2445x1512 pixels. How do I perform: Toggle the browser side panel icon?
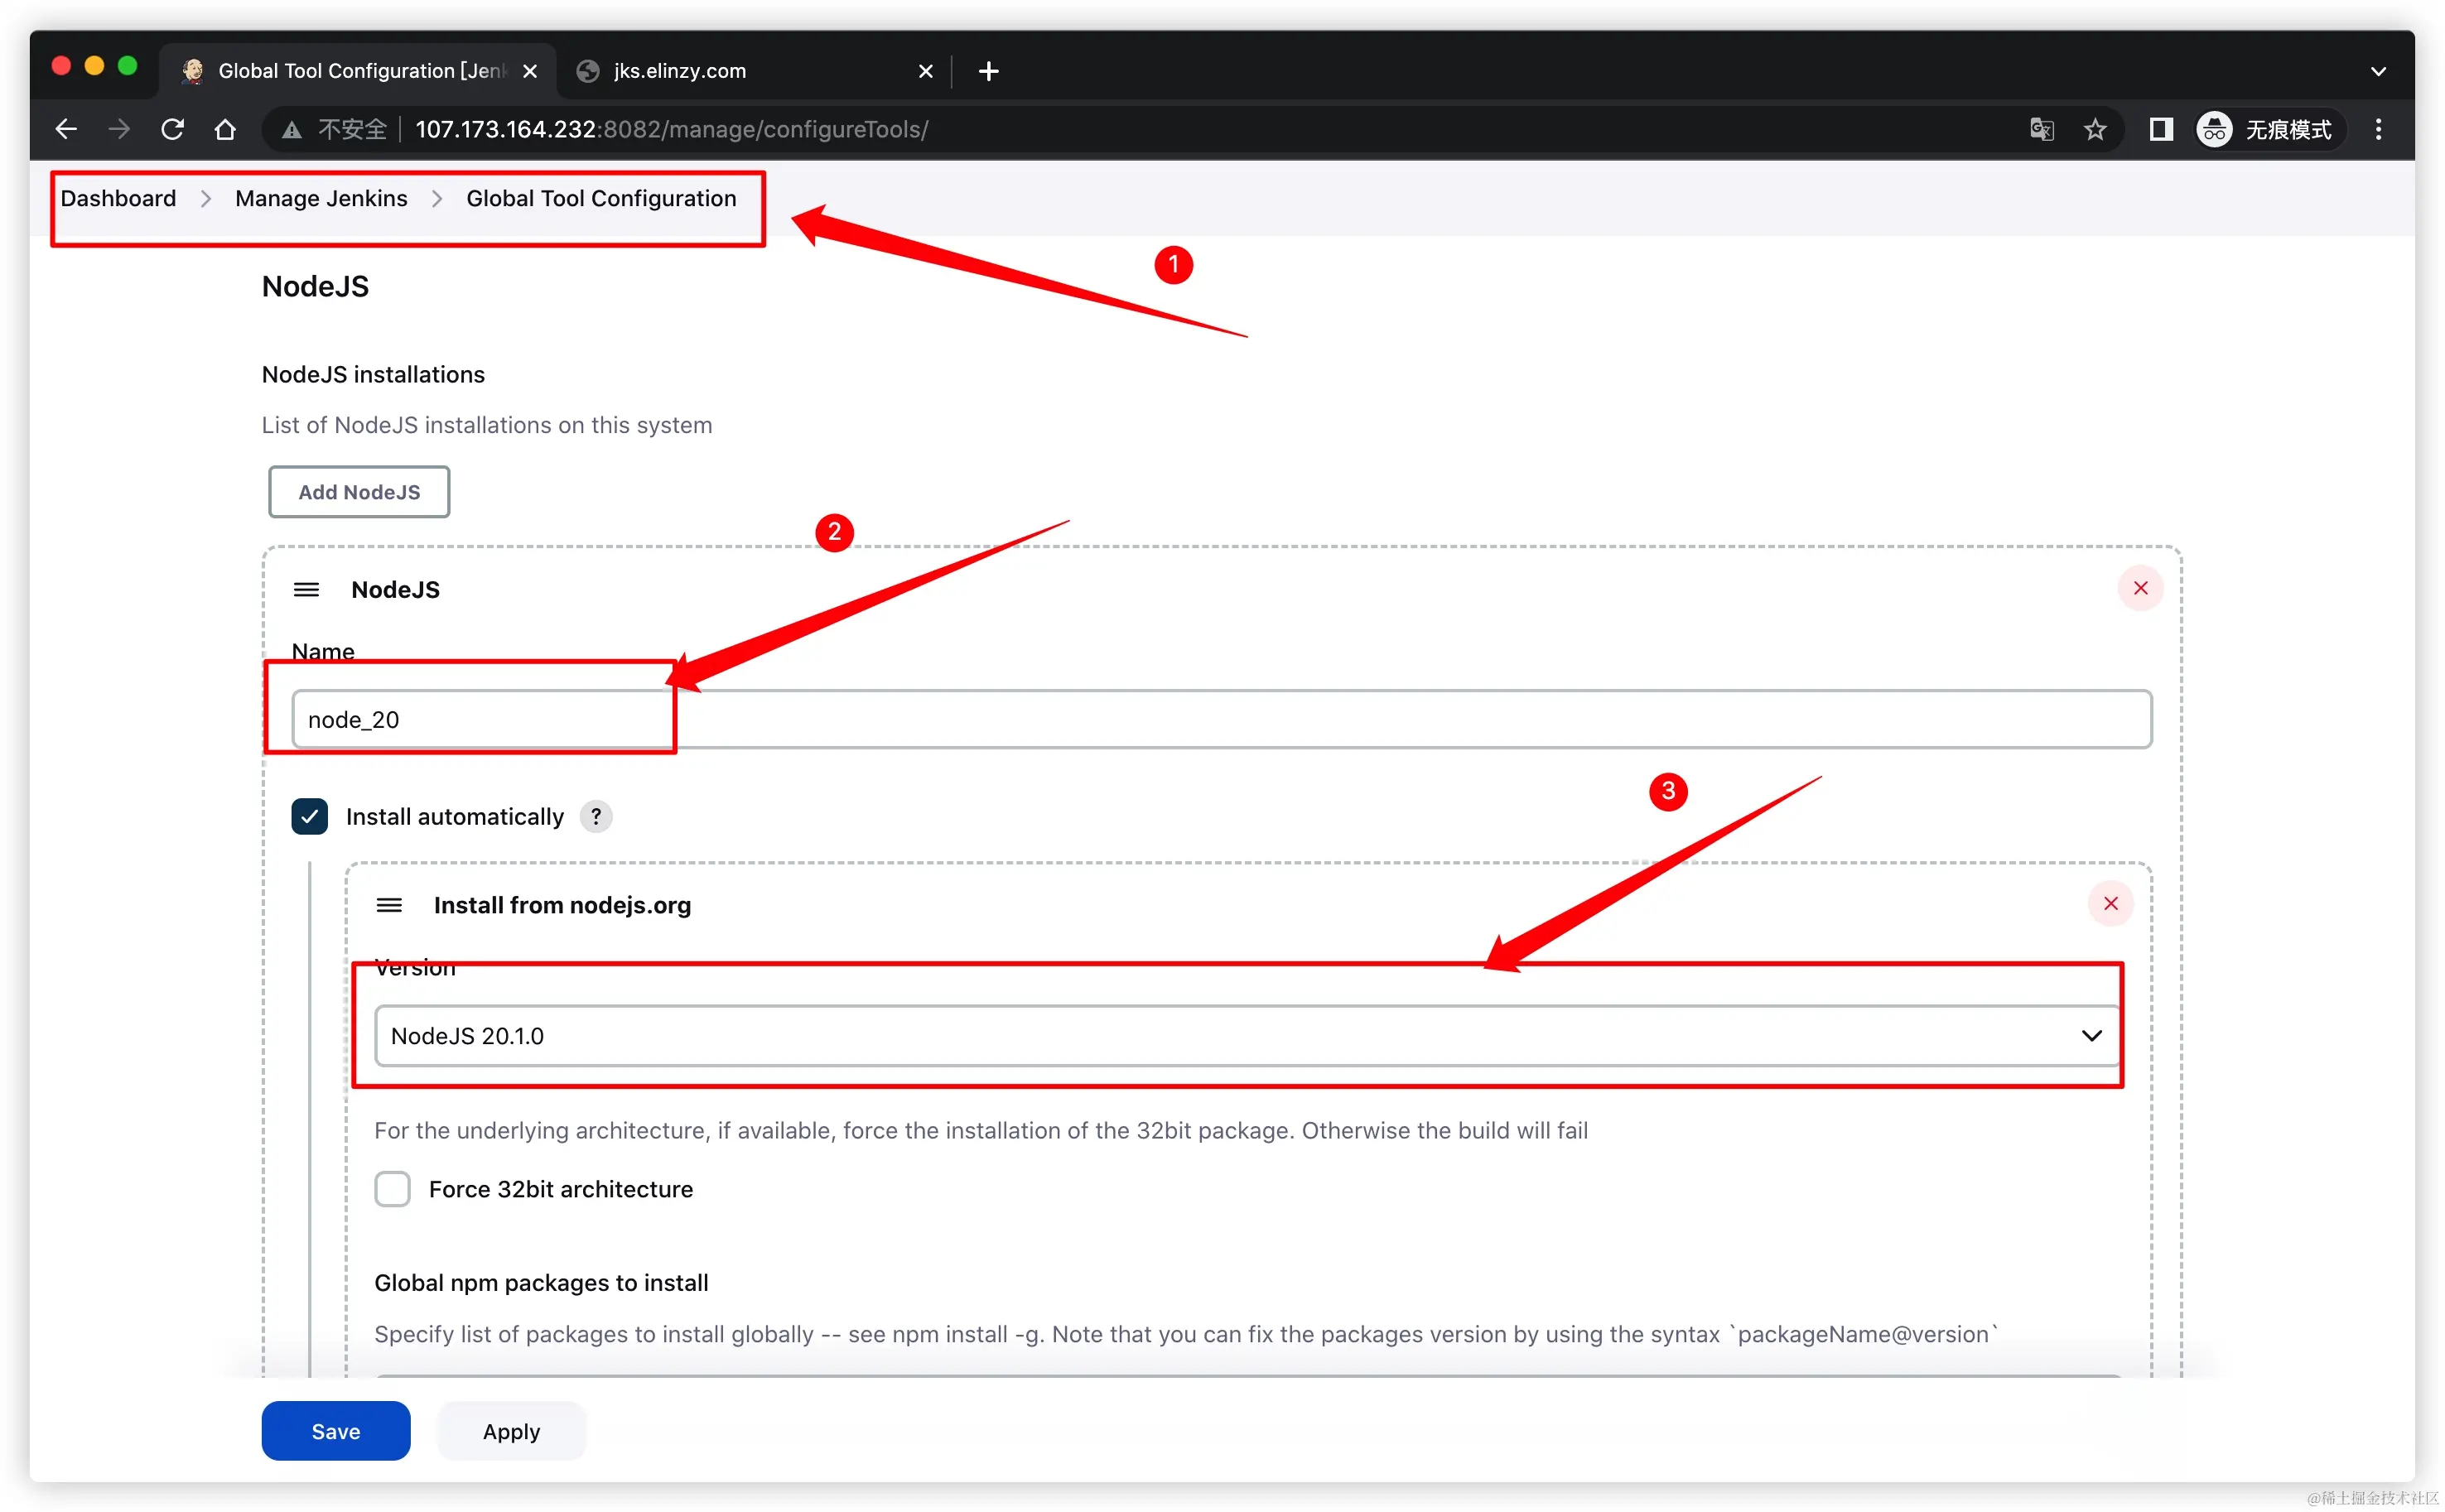tap(2161, 129)
